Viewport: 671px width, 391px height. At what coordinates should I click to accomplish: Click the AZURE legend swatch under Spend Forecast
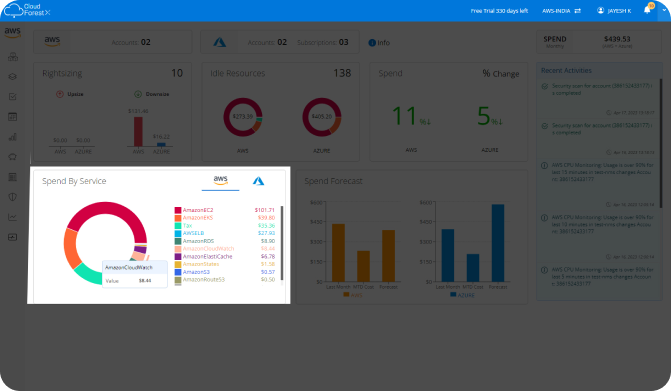453,294
